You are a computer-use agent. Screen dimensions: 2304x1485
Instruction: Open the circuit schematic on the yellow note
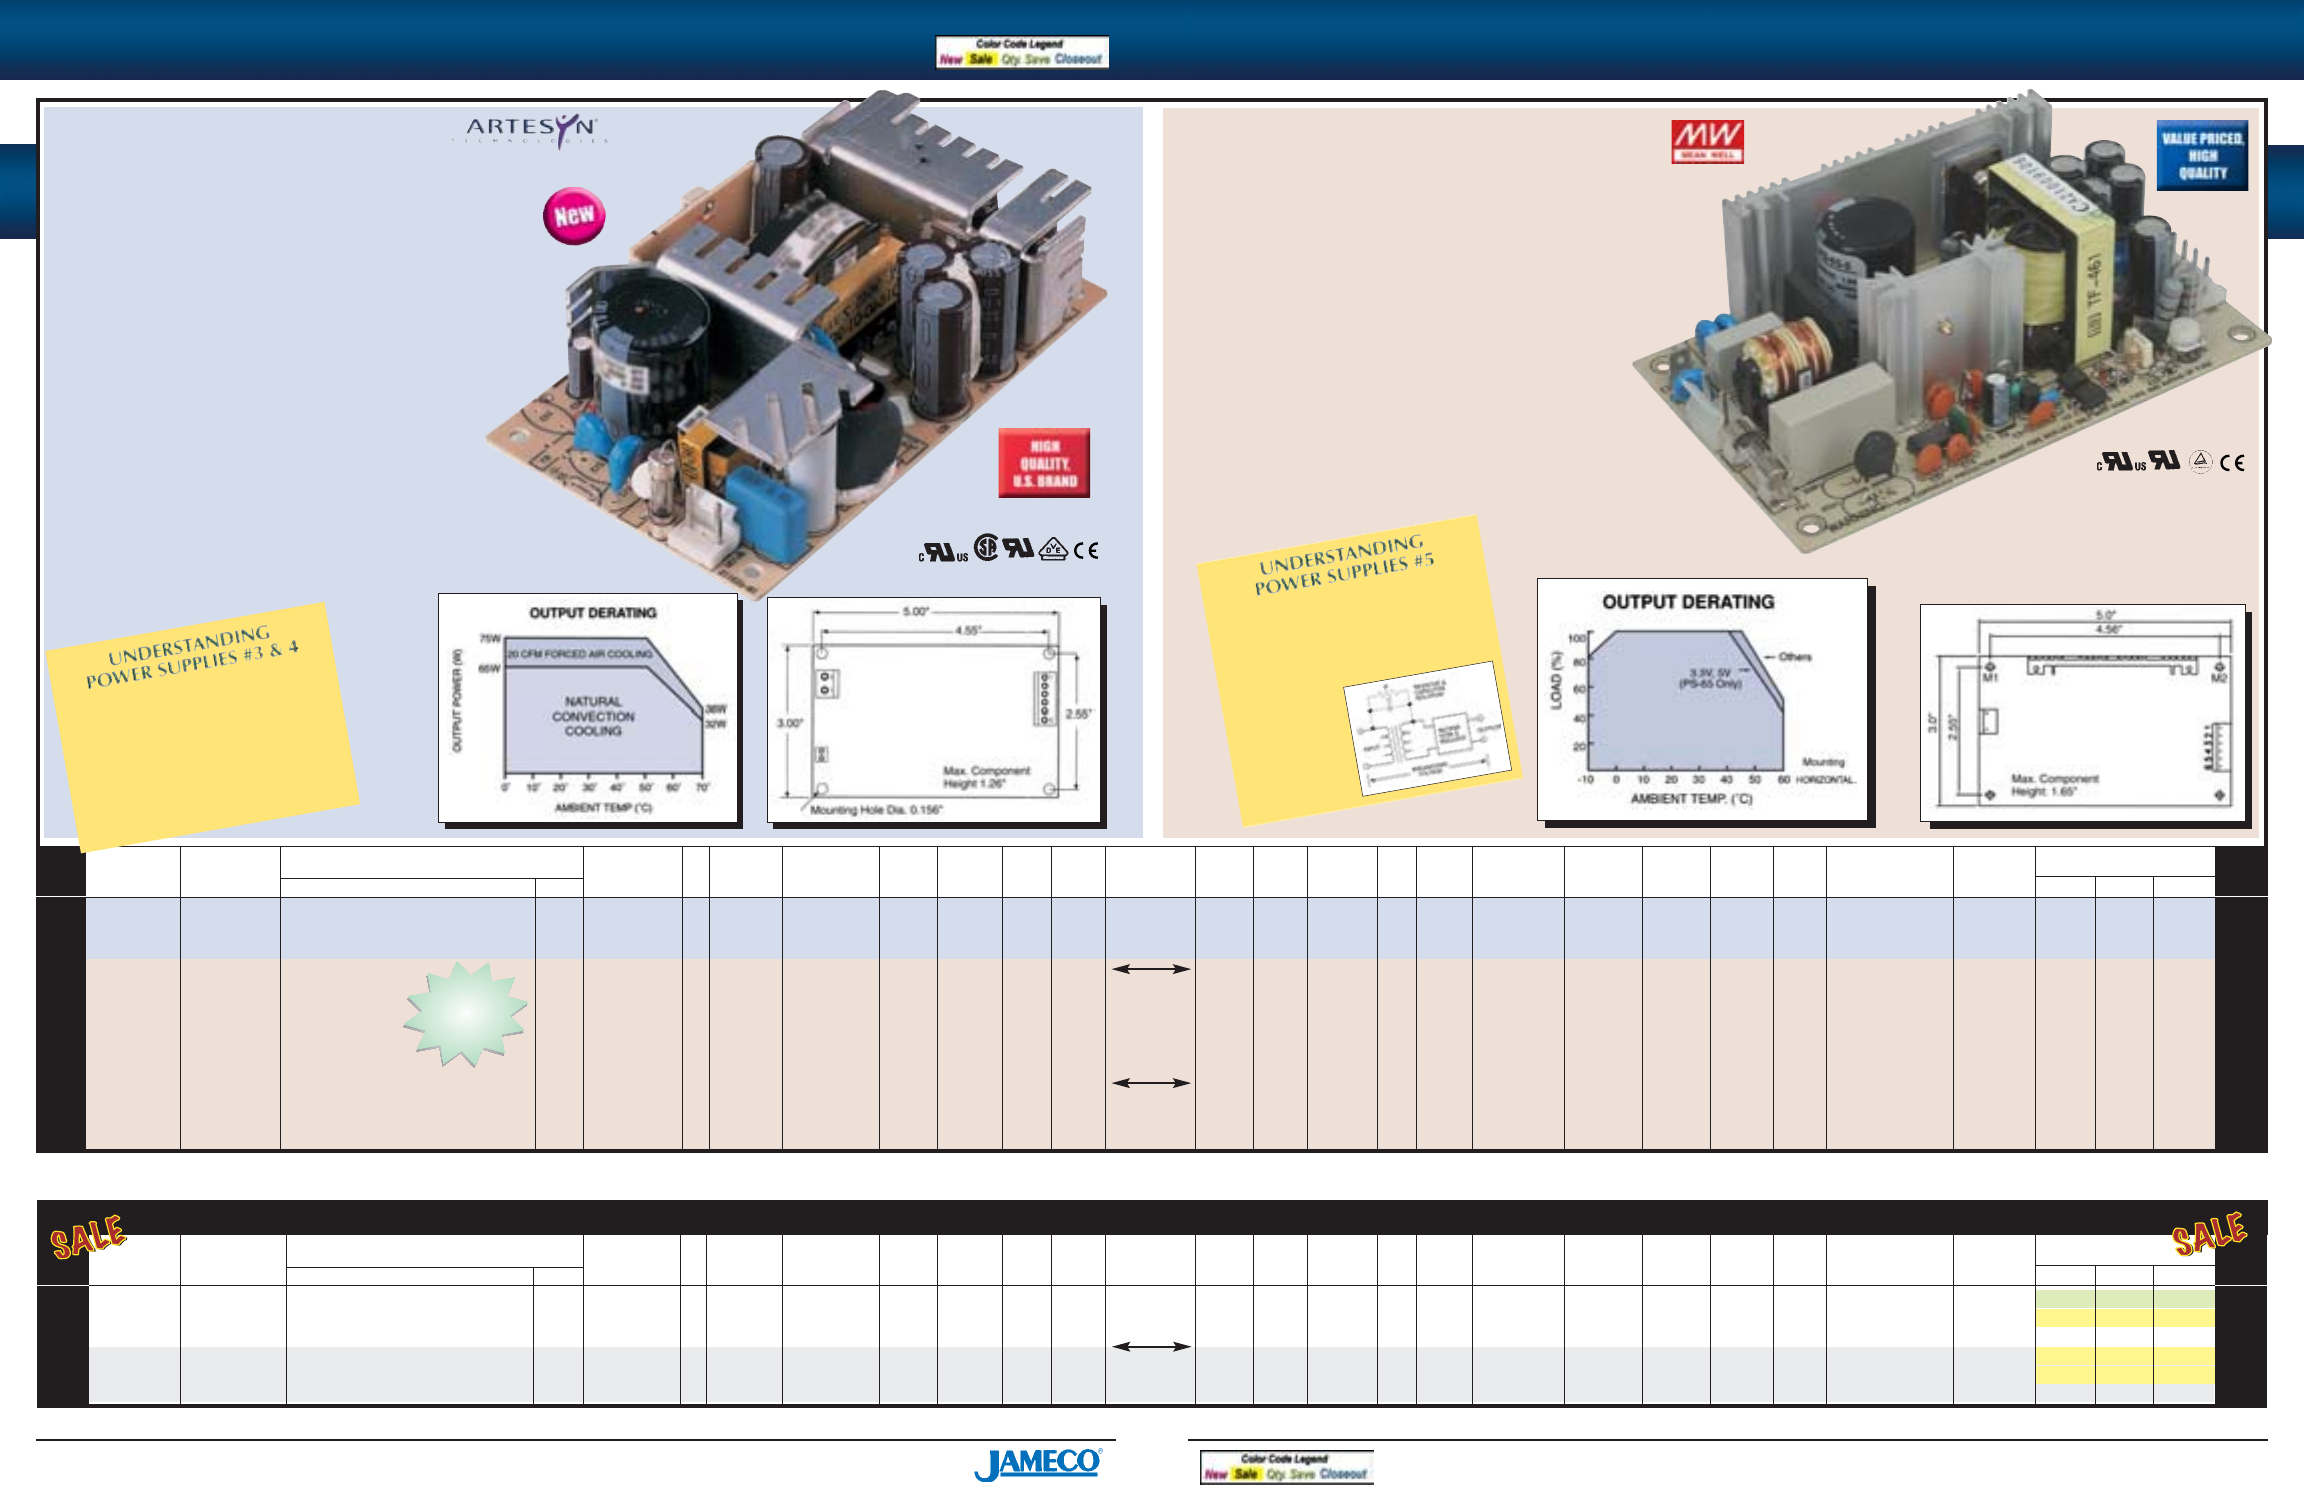tap(1427, 728)
